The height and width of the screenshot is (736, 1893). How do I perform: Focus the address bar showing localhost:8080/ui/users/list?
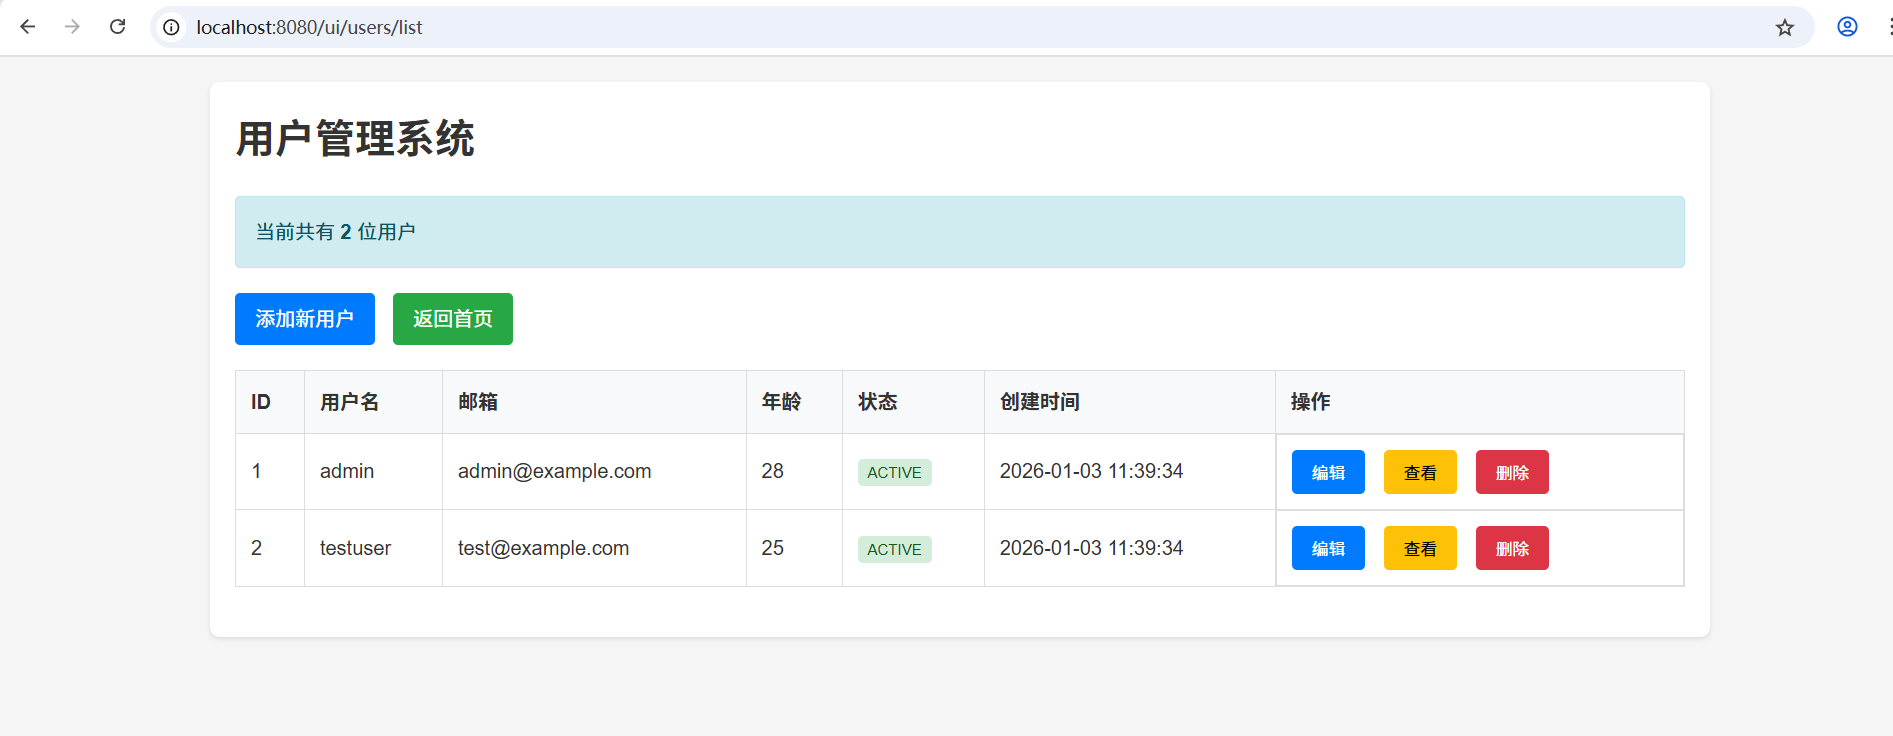point(981,27)
